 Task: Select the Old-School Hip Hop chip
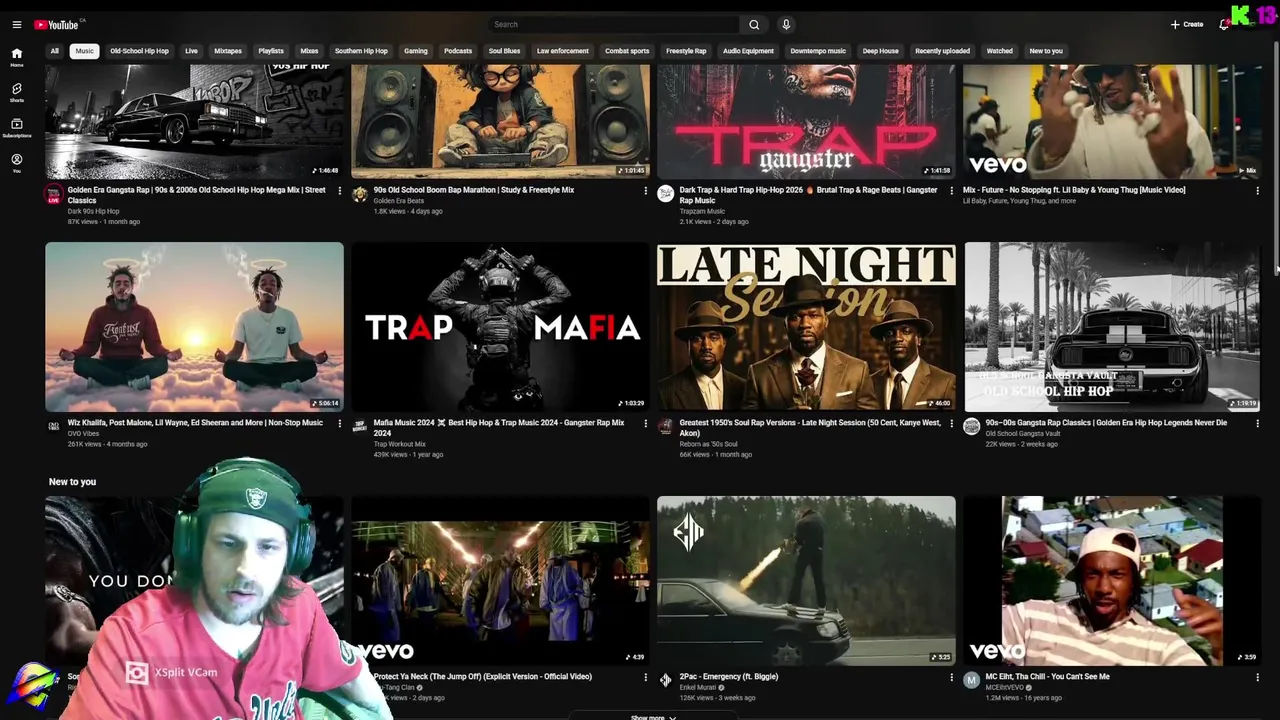tap(139, 51)
